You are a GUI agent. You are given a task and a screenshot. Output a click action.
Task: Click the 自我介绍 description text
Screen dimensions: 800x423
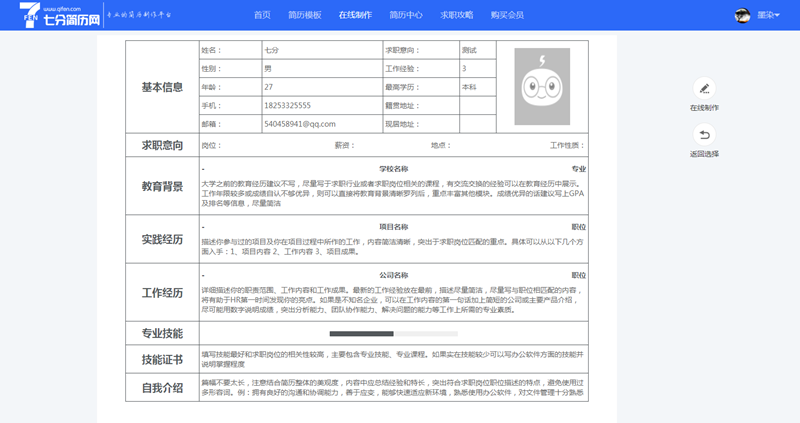tap(392, 387)
